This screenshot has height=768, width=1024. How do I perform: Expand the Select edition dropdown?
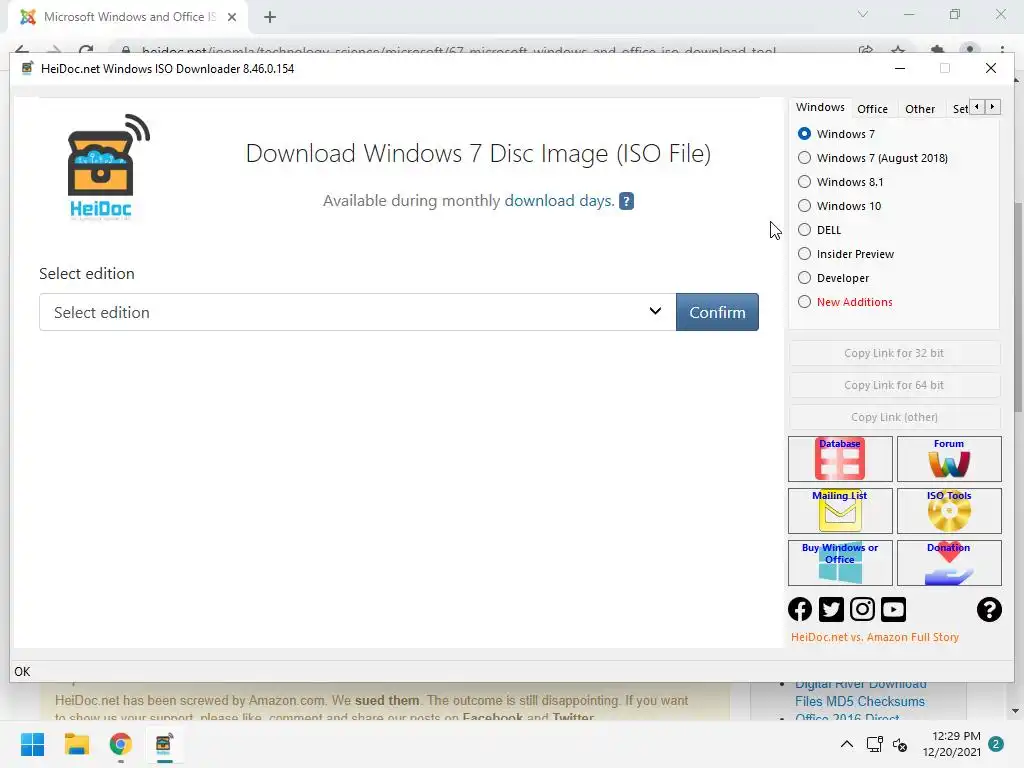click(357, 312)
